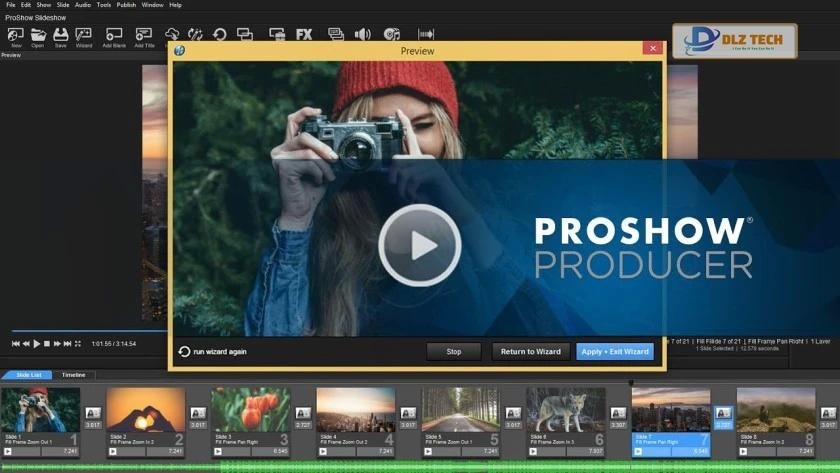Select the Slide 8 hilltop thumbnail

776,410
